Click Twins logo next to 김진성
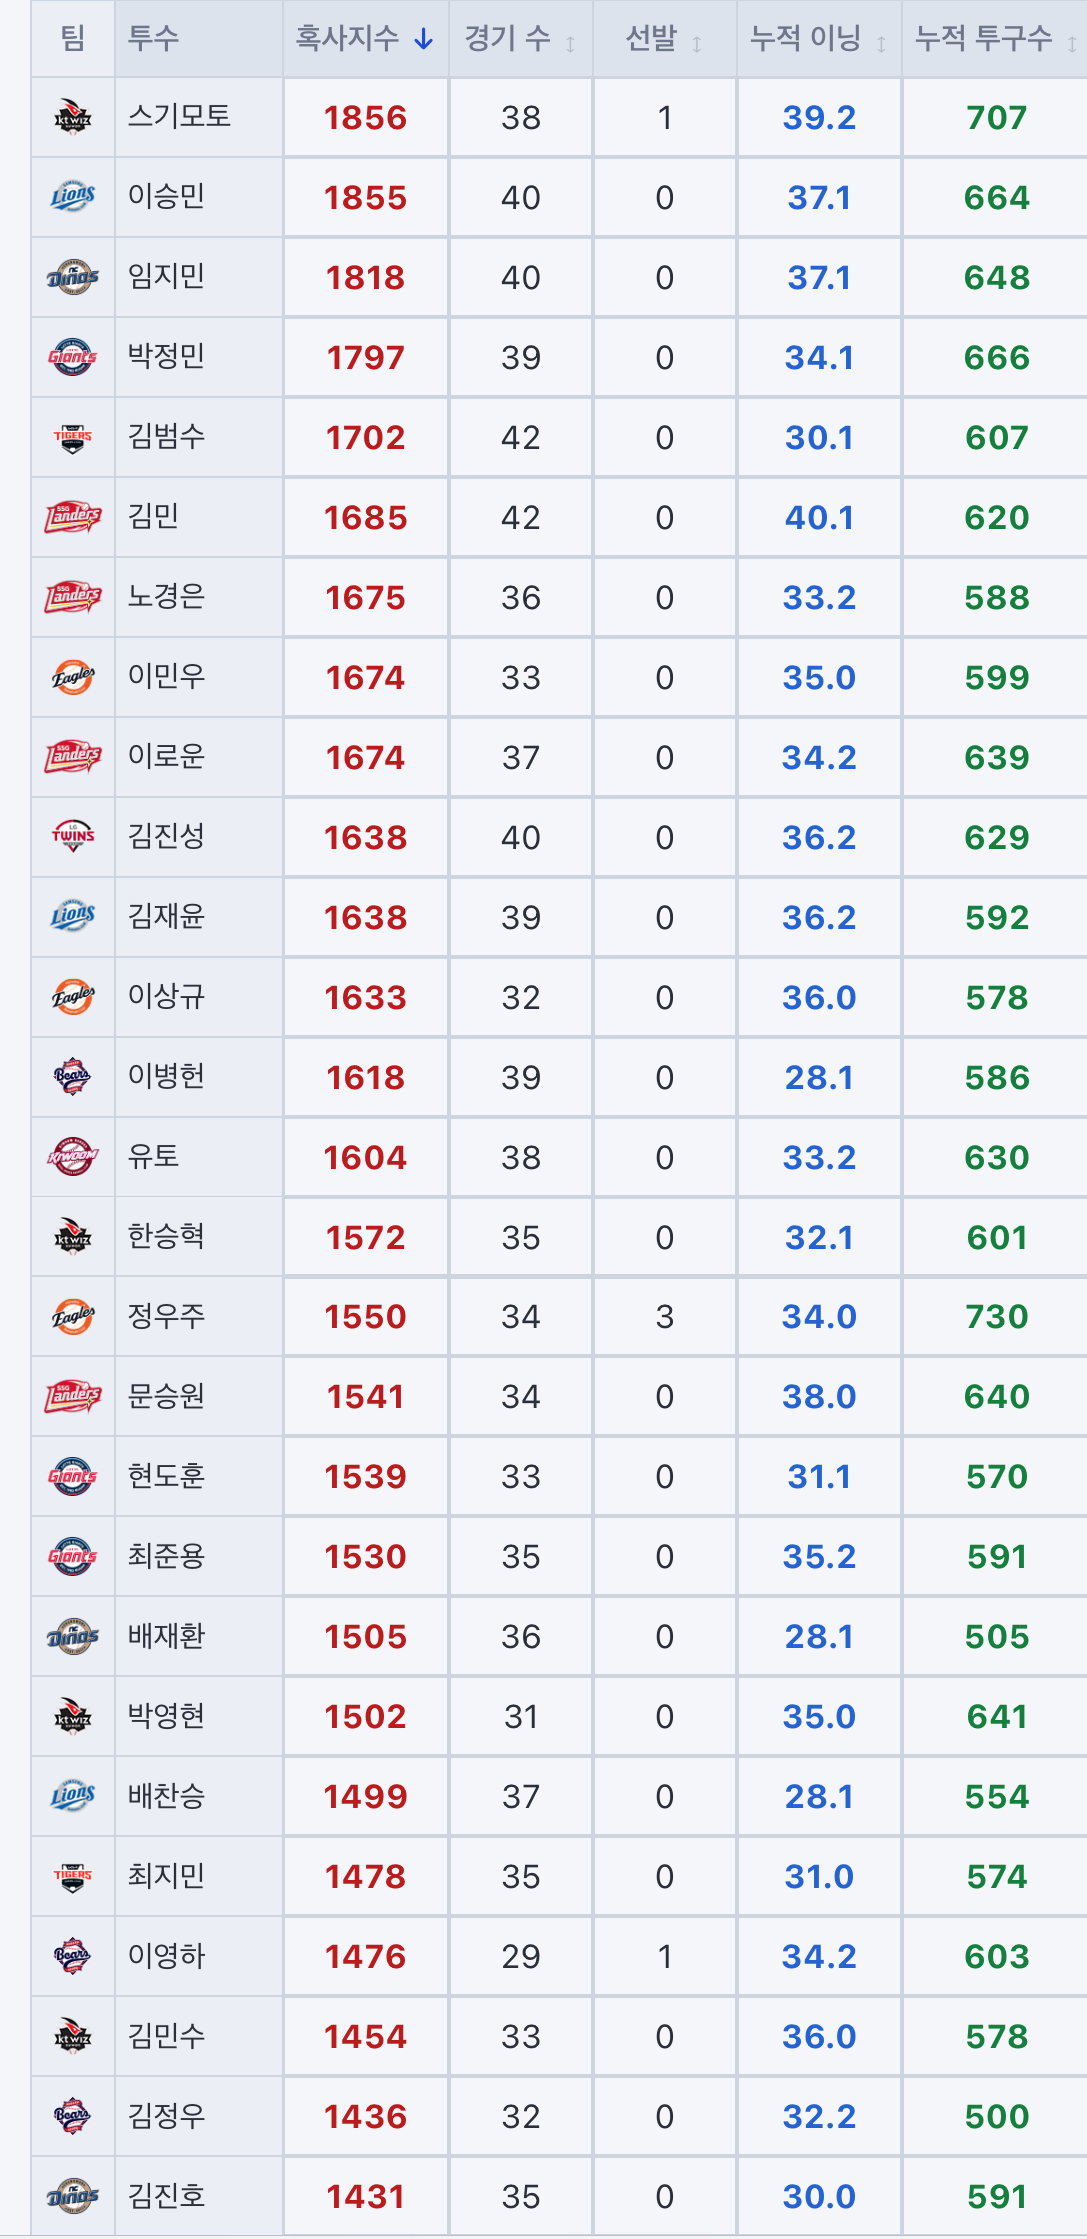The image size is (1087, 2239). (73, 837)
